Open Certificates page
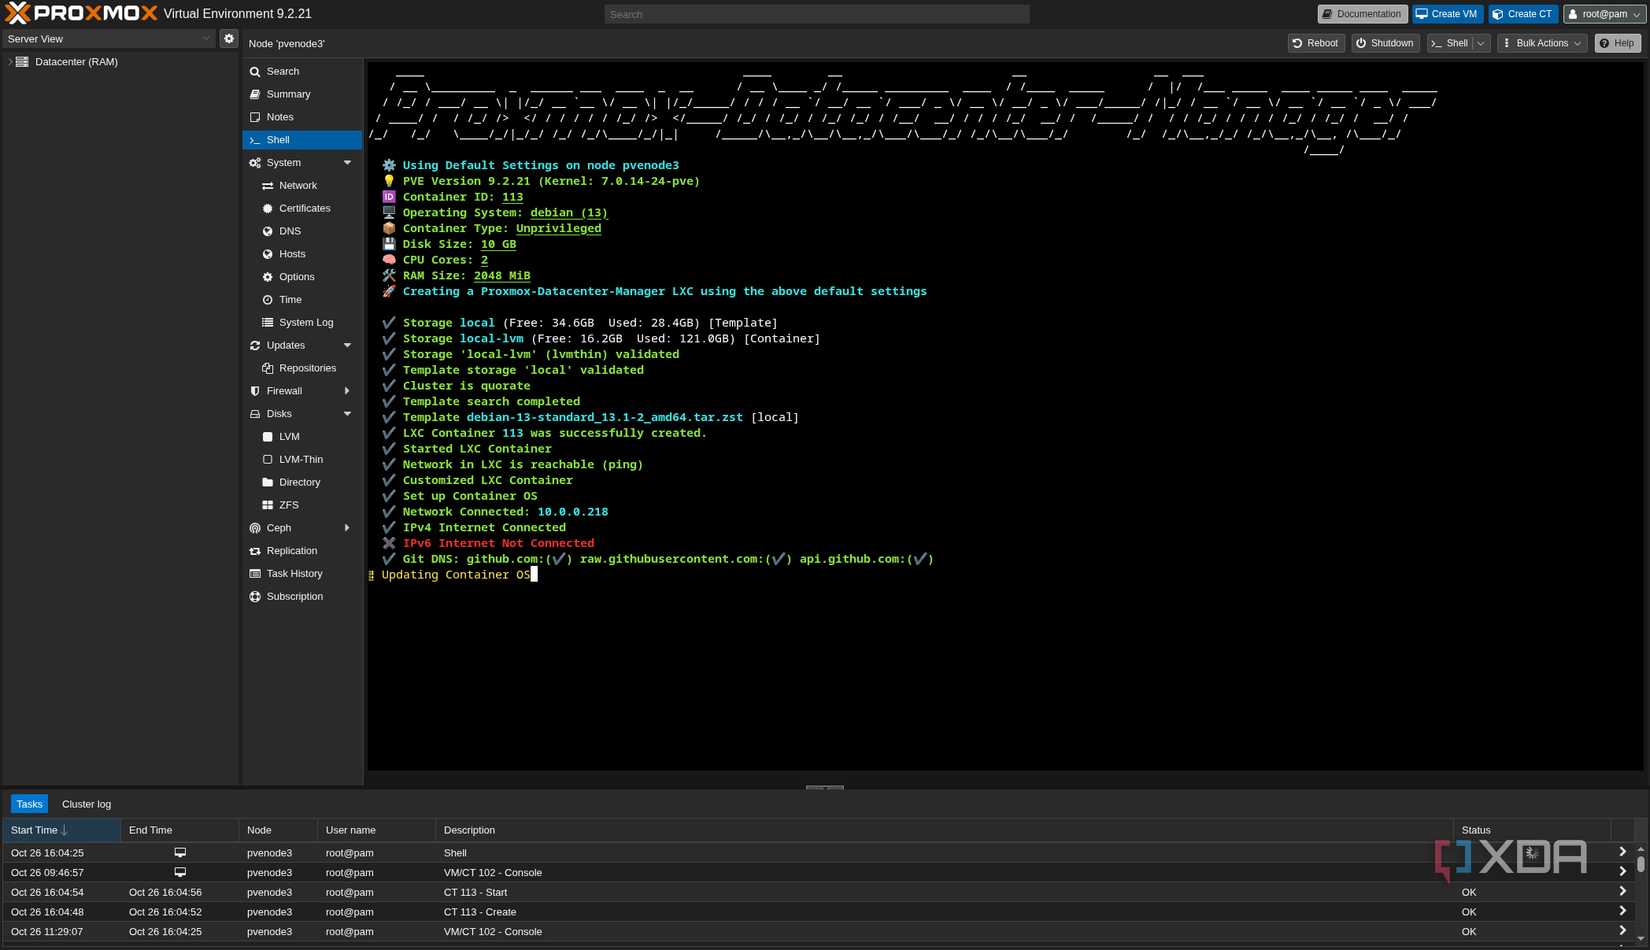 (x=302, y=208)
